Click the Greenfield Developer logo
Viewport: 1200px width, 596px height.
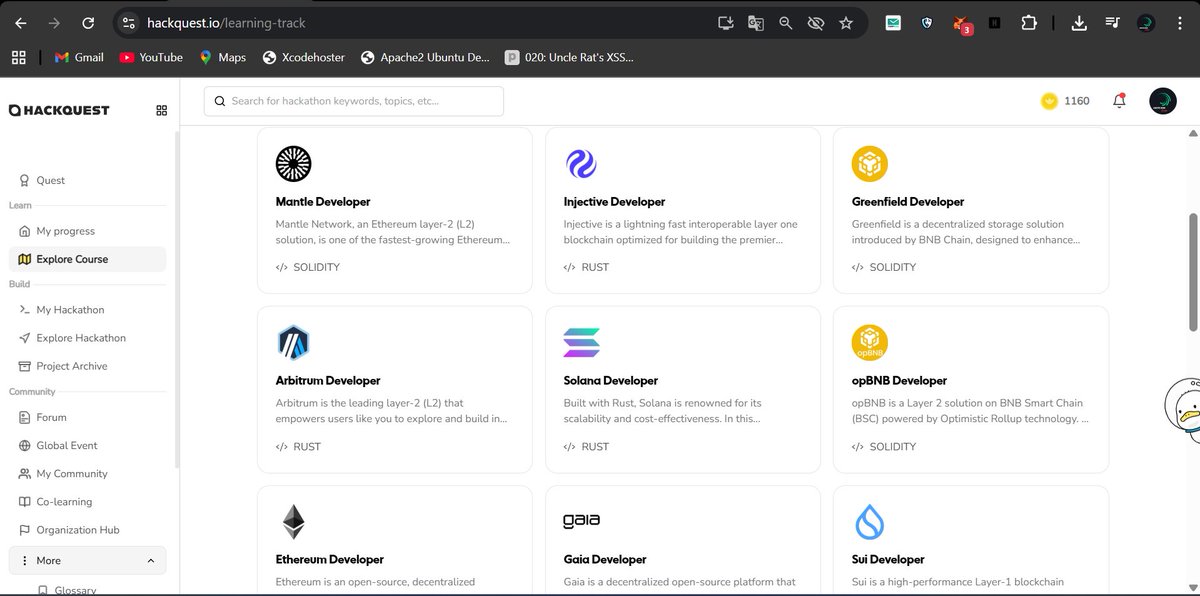coord(870,163)
